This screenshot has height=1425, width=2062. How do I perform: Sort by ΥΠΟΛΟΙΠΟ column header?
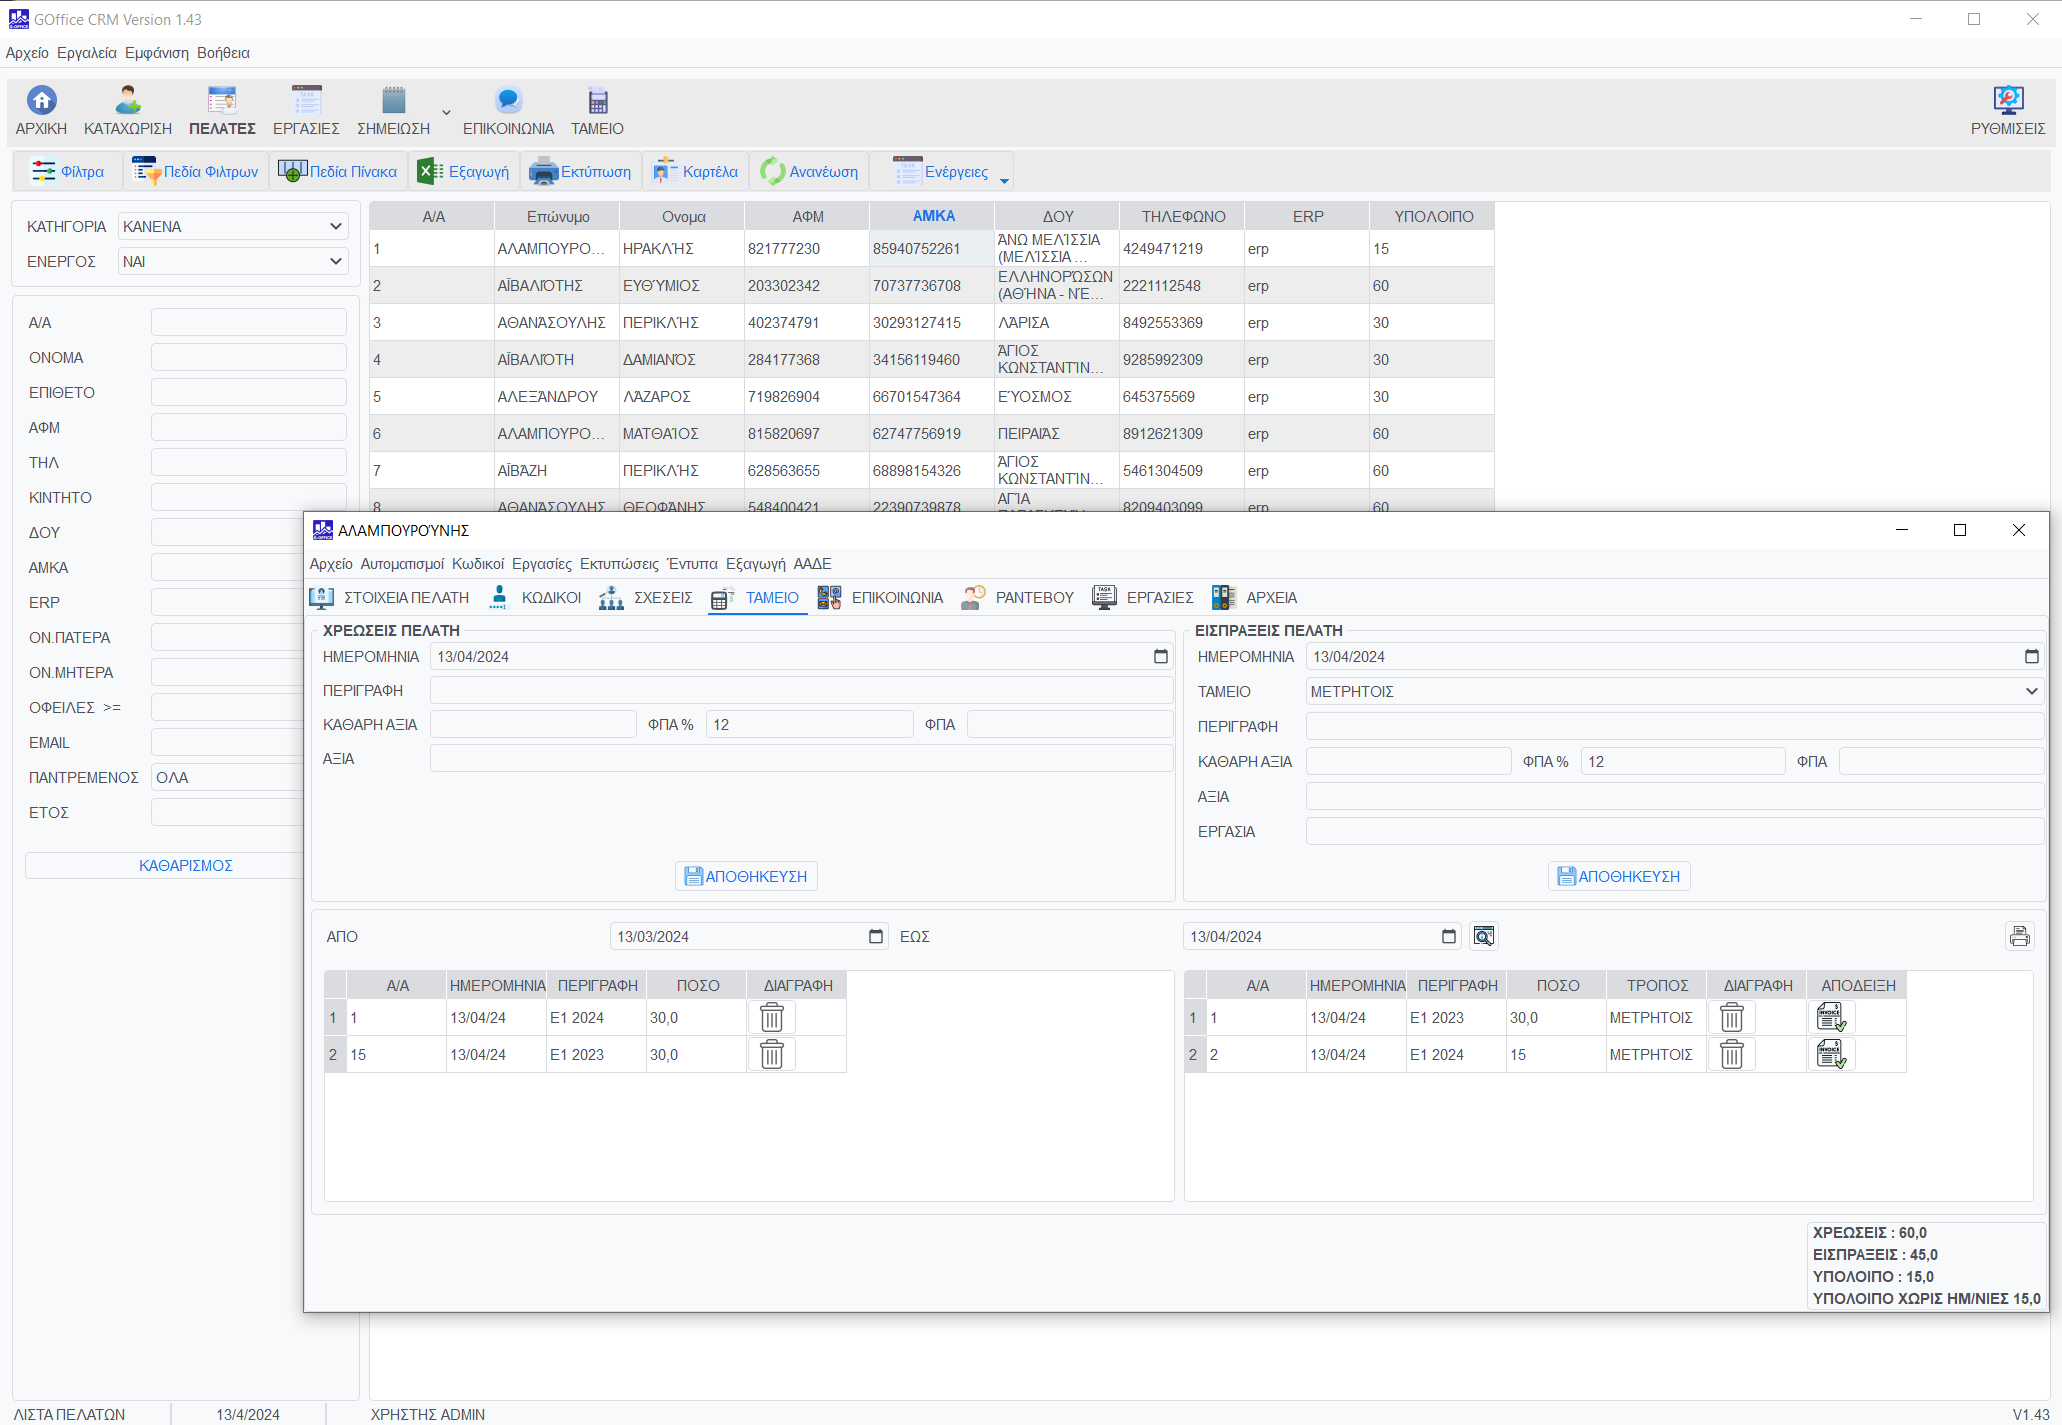coord(1432,216)
